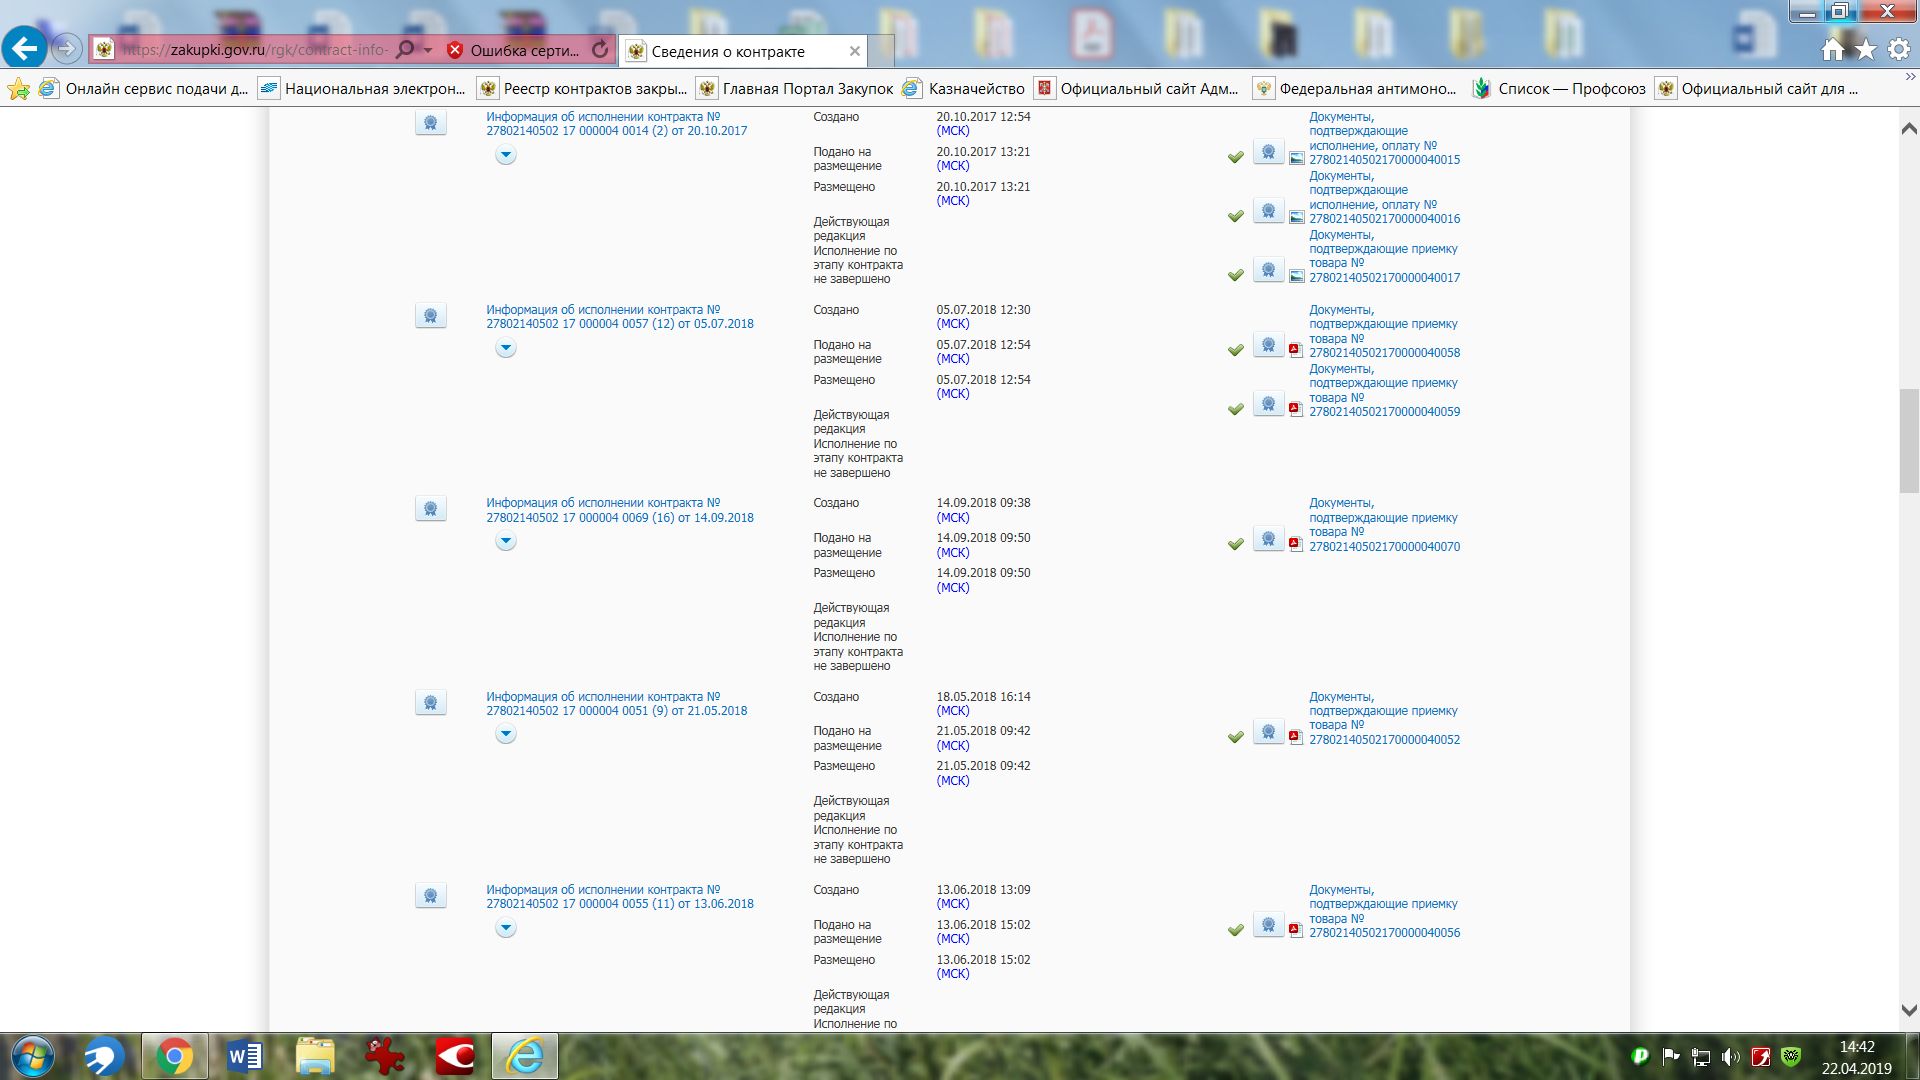Launch Google Chrome from the taskbar
1920x1080 pixels.
pyautogui.click(x=174, y=1056)
